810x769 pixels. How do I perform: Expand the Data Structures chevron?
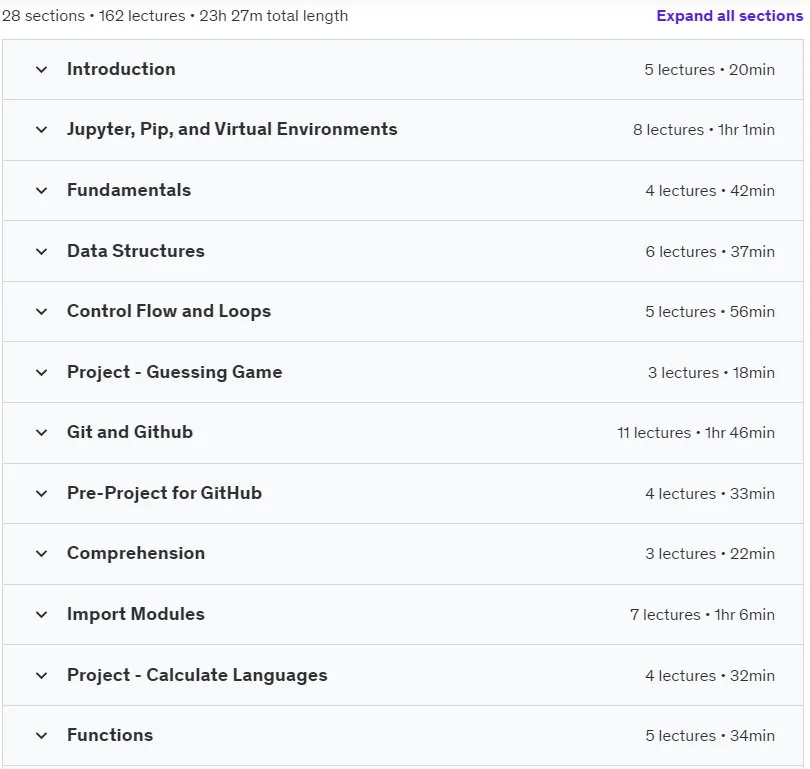click(41, 252)
